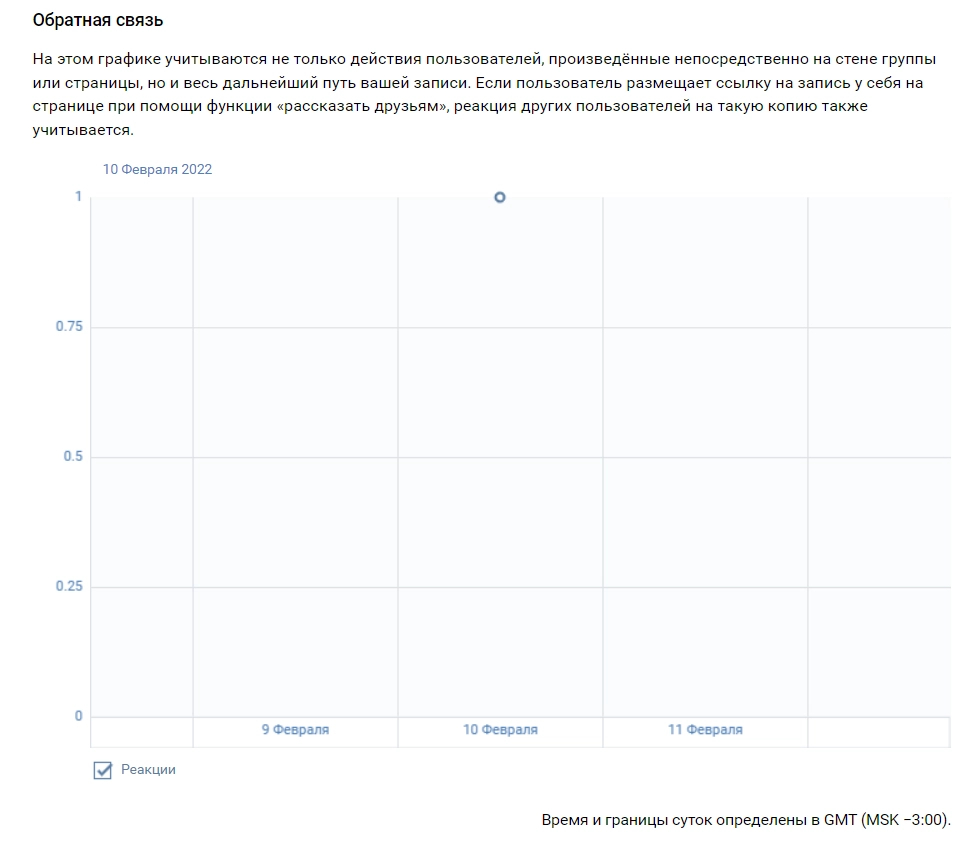Viewport: 979px width, 841px height.
Task: Select 10 Февраля on the date axis
Action: (500, 730)
